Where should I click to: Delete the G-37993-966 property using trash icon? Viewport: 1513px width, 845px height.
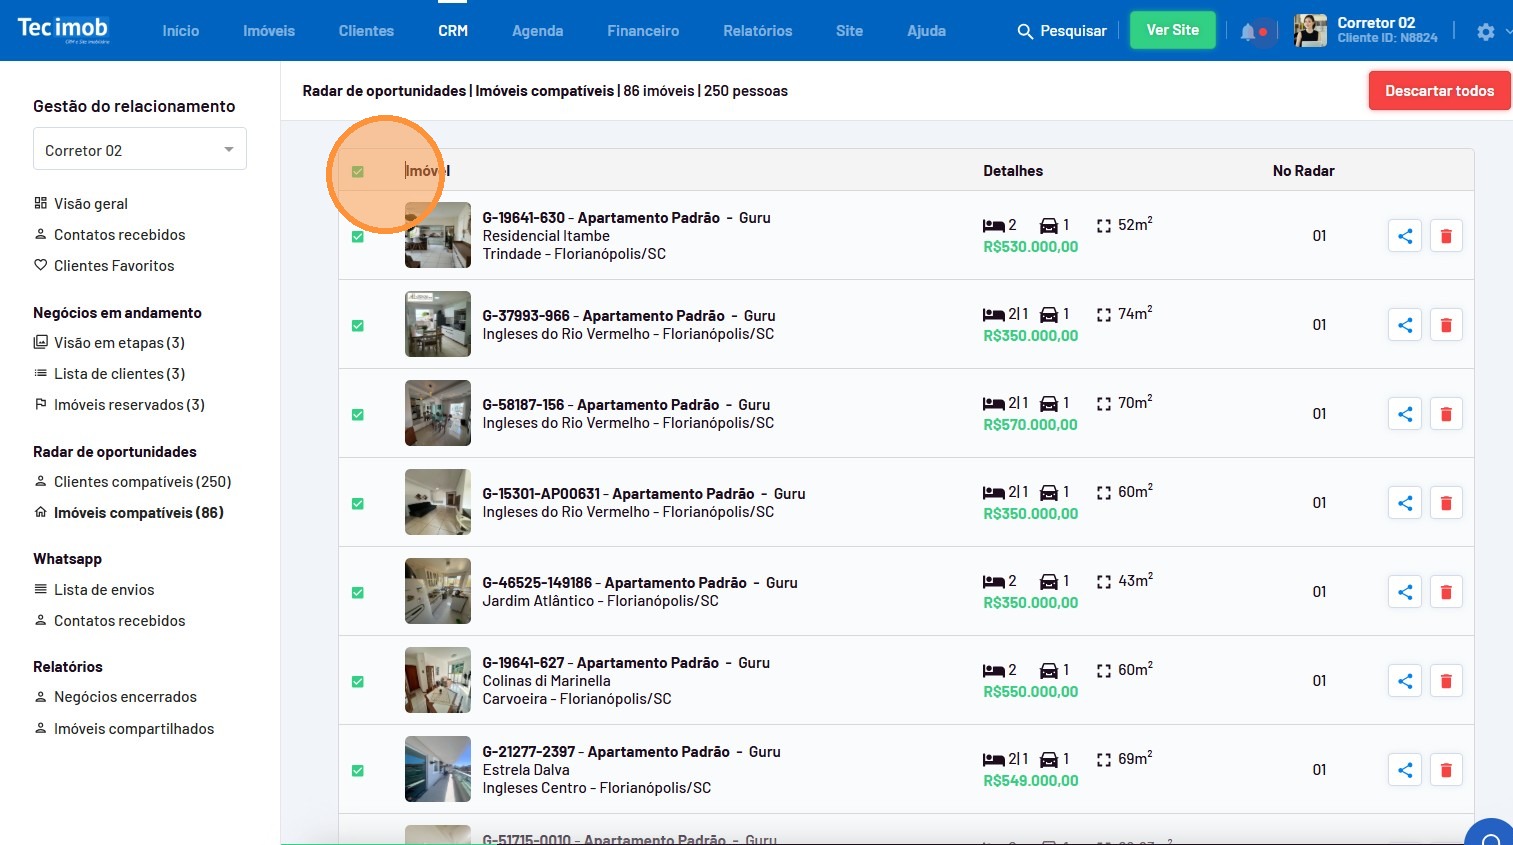pos(1446,325)
